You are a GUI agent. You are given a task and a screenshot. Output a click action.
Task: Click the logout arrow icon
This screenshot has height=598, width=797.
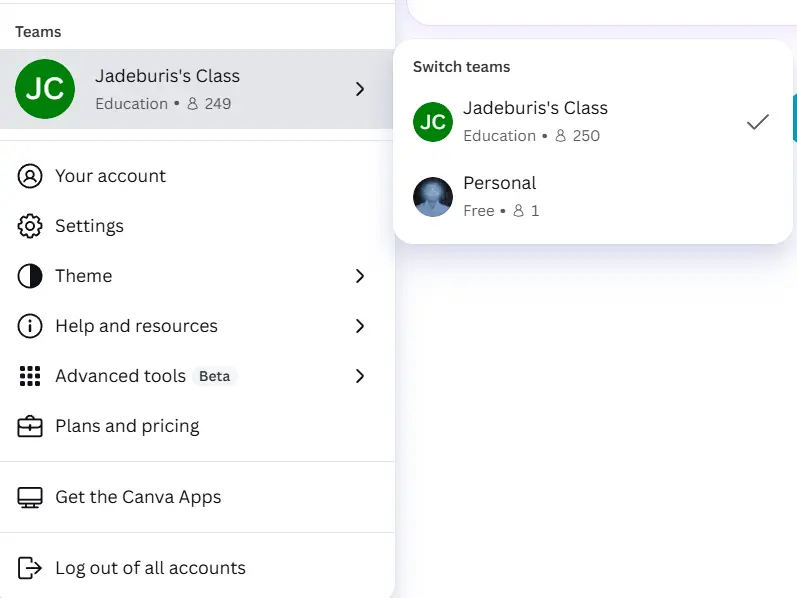pos(30,568)
